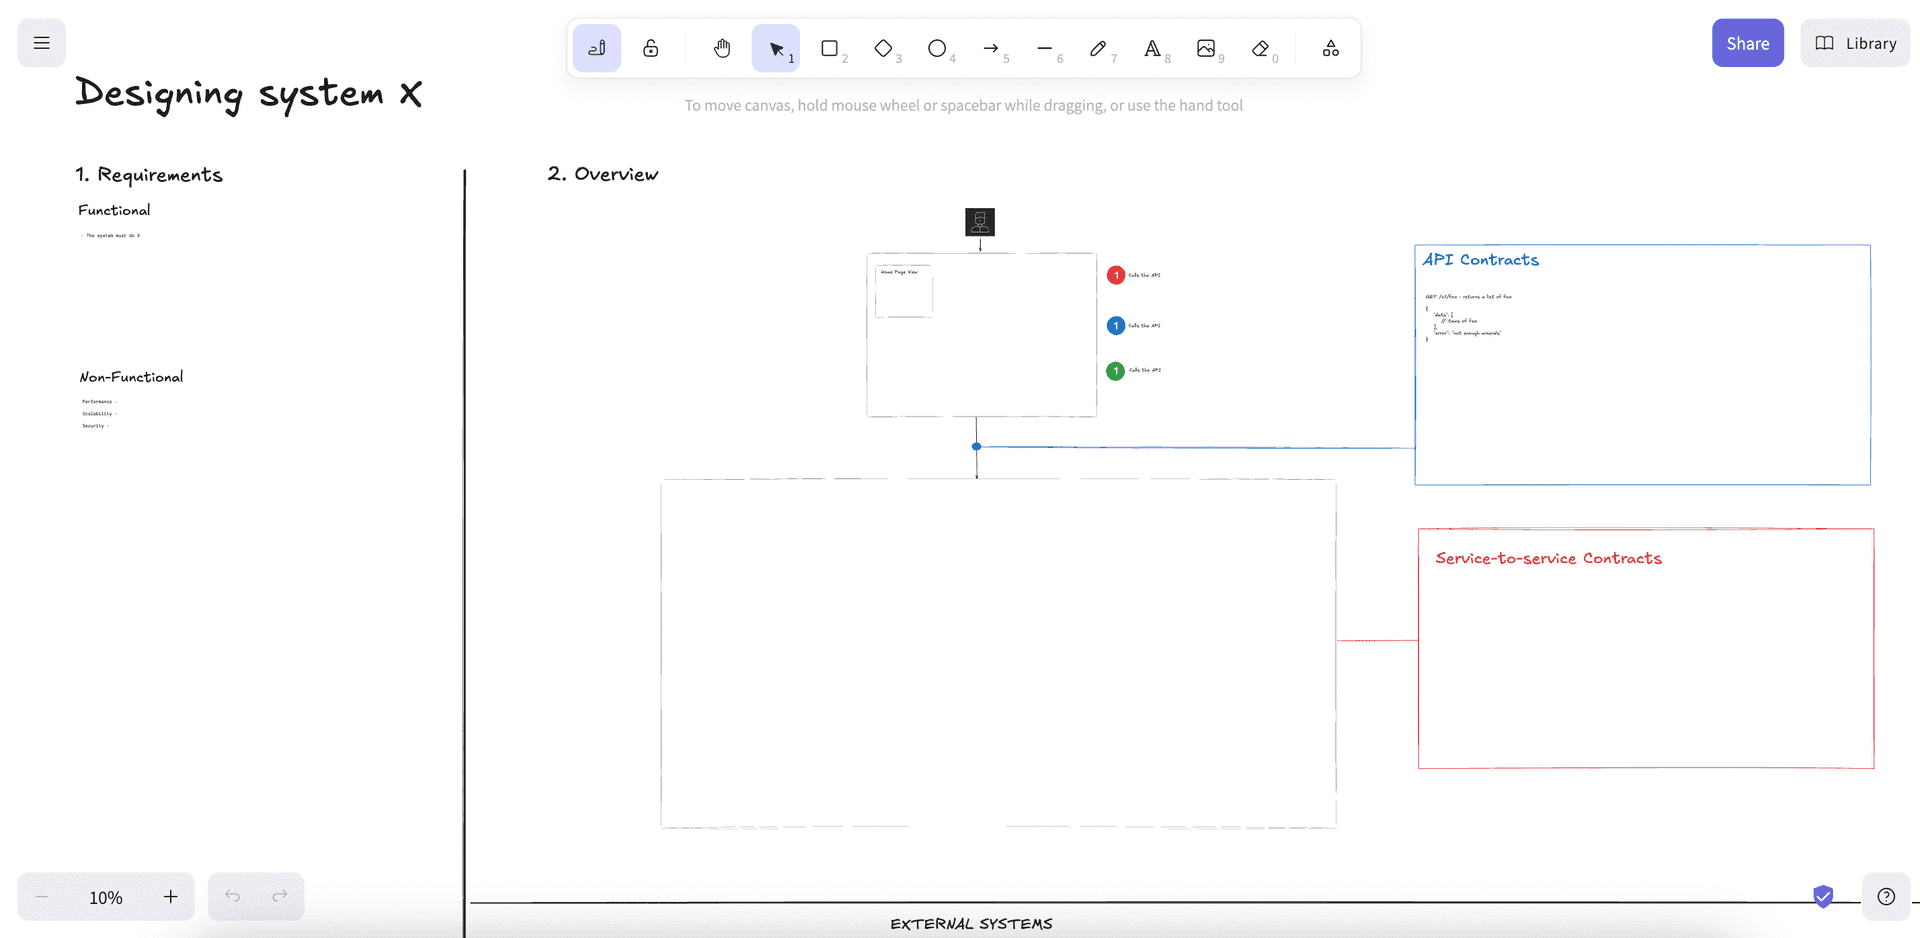The image size is (1920, 938).
Task: Select the Hand panning tool
Action: click(722, 48)
